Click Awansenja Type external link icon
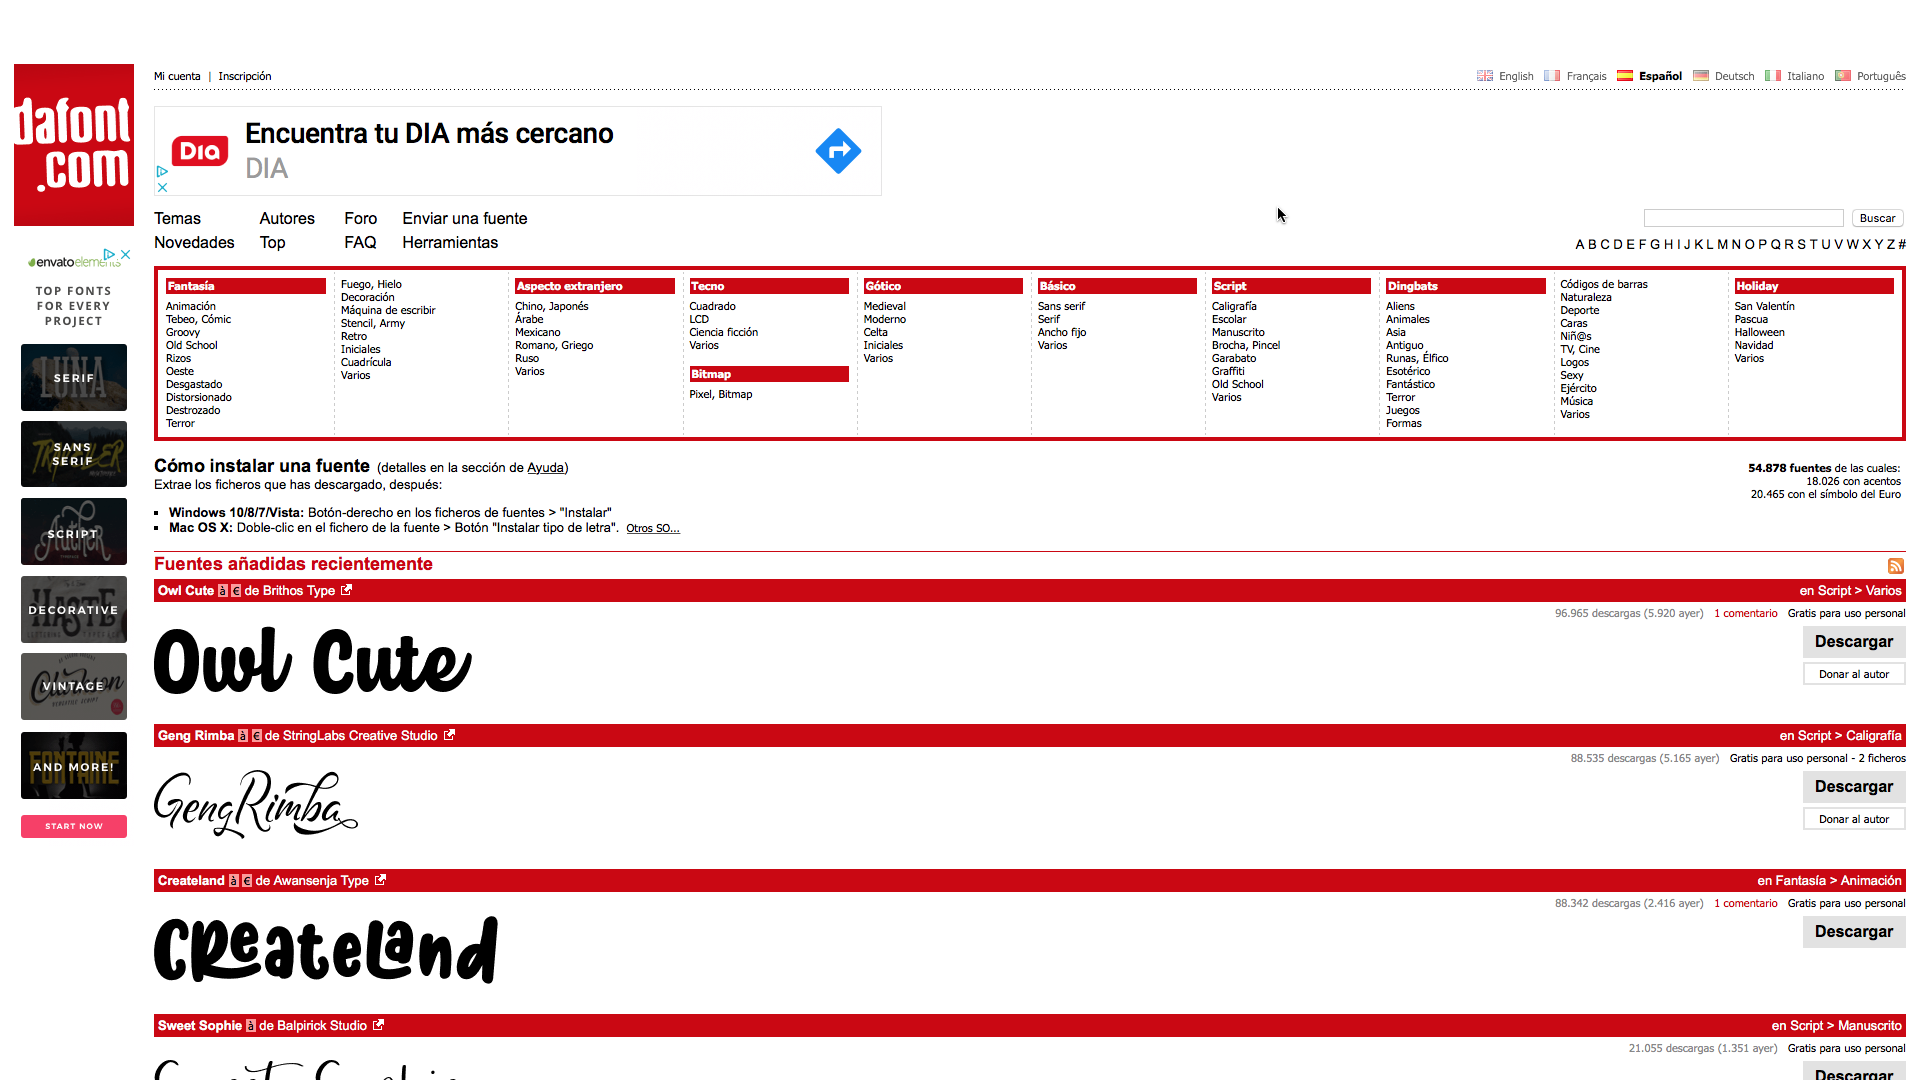The image size is (1920, 1080). [x=380, y=880]
